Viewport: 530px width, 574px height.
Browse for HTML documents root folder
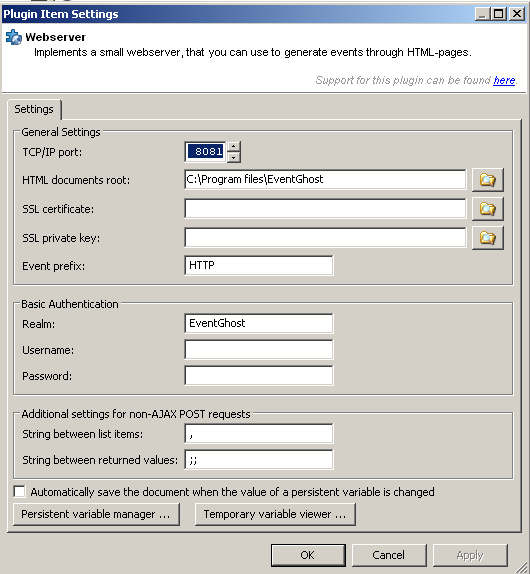[488, 180]
